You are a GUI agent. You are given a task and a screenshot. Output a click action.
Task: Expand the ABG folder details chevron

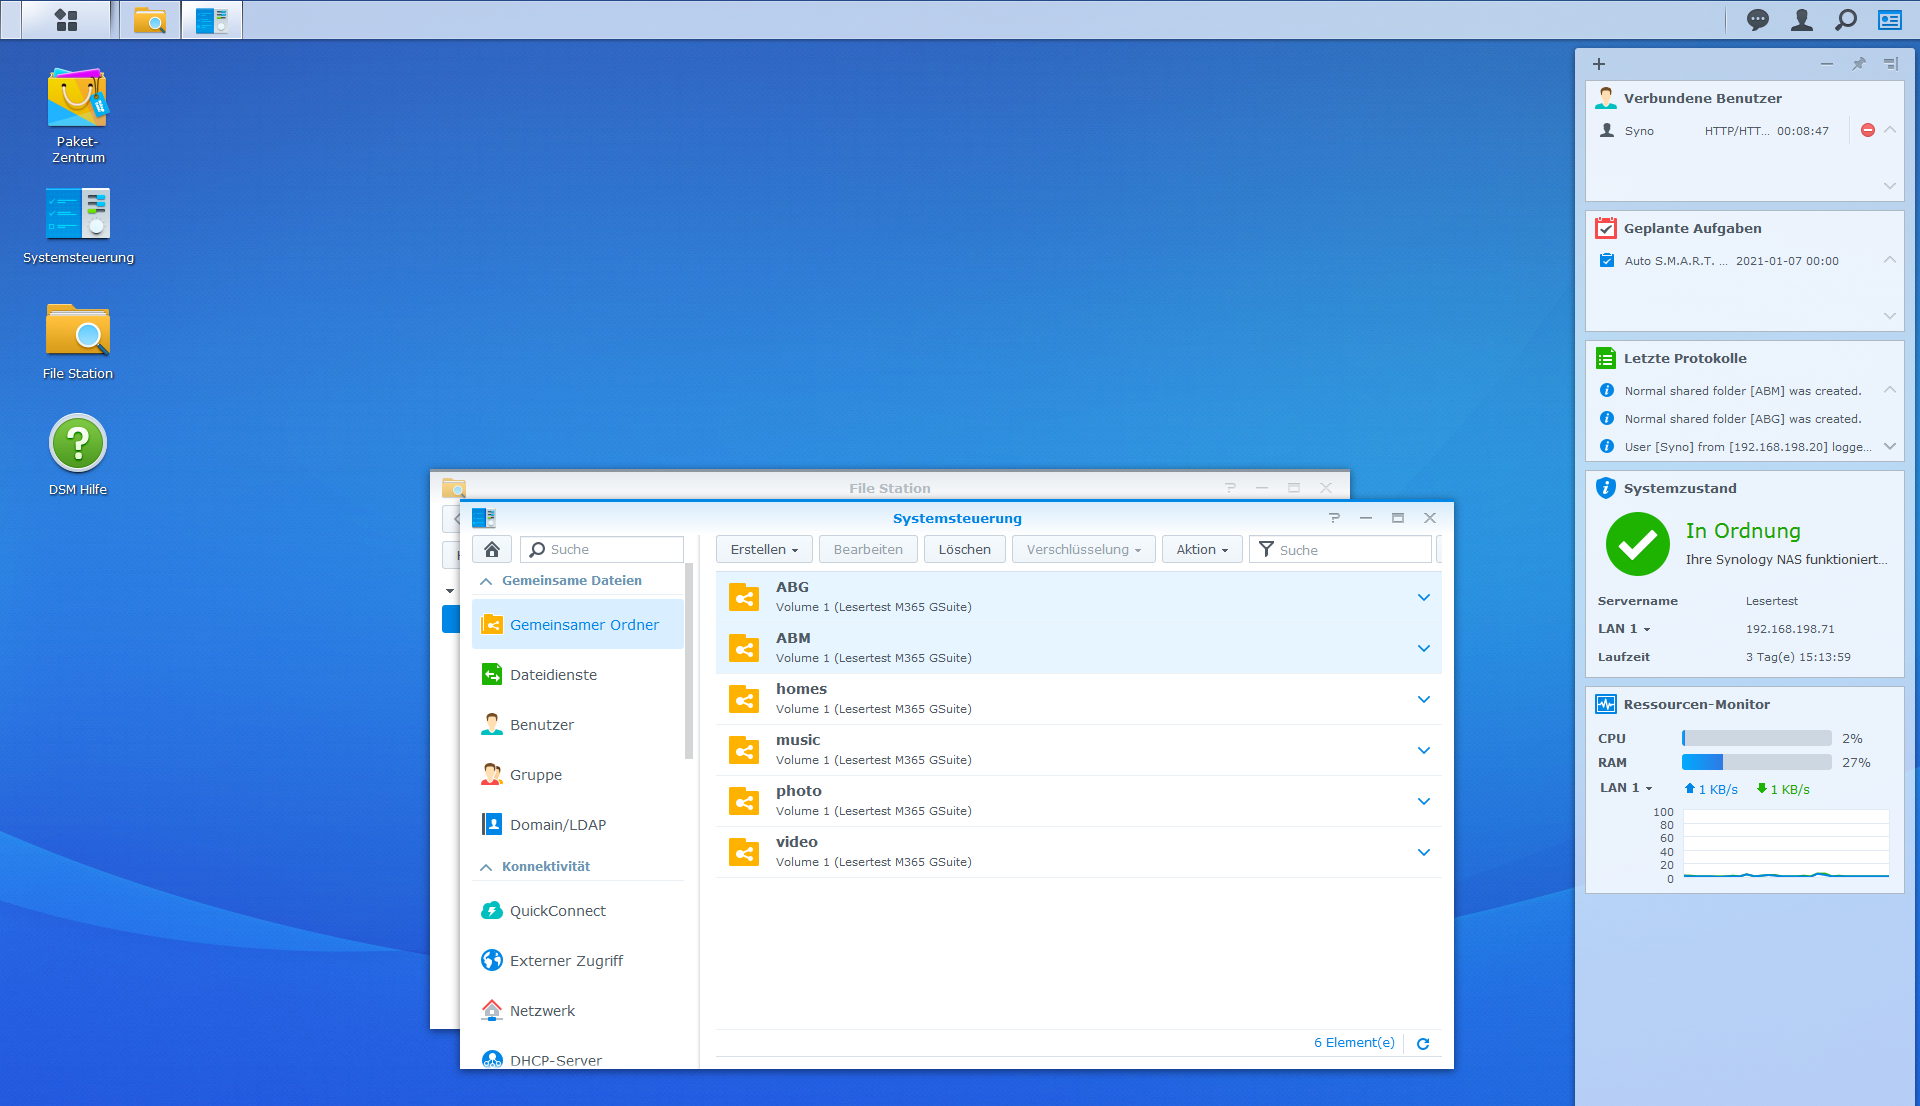pos(1423,597)
